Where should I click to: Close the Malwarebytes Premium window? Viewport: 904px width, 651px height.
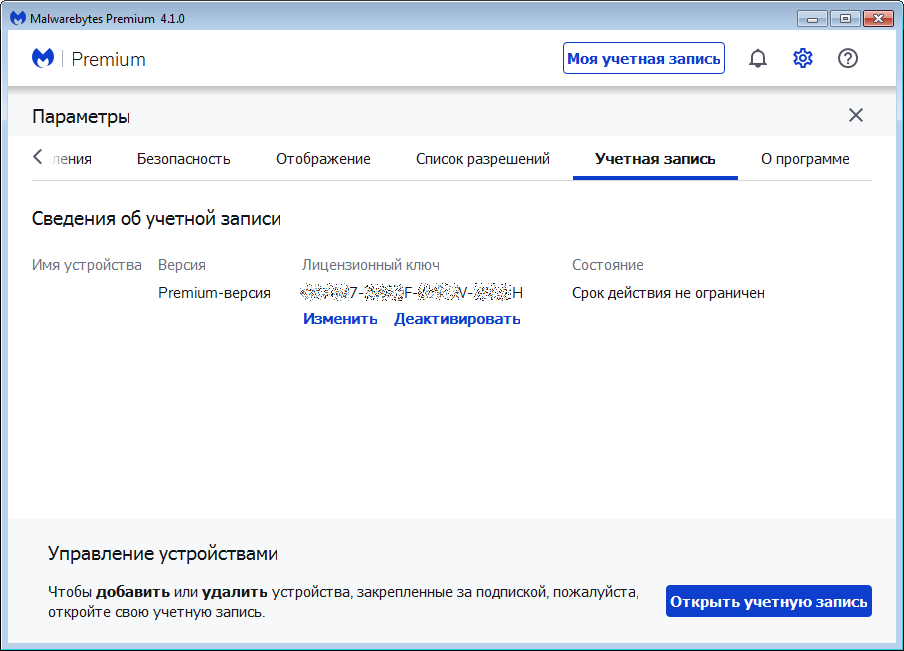[878, 18]
